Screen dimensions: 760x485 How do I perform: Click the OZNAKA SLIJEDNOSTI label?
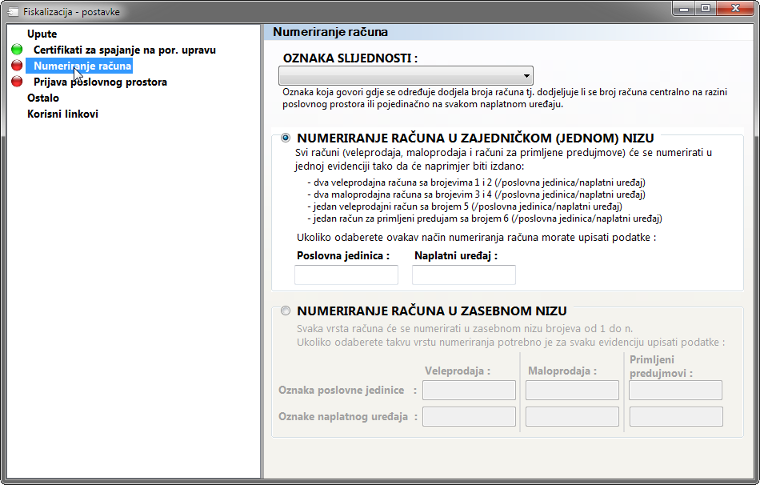tap(350, 58)
